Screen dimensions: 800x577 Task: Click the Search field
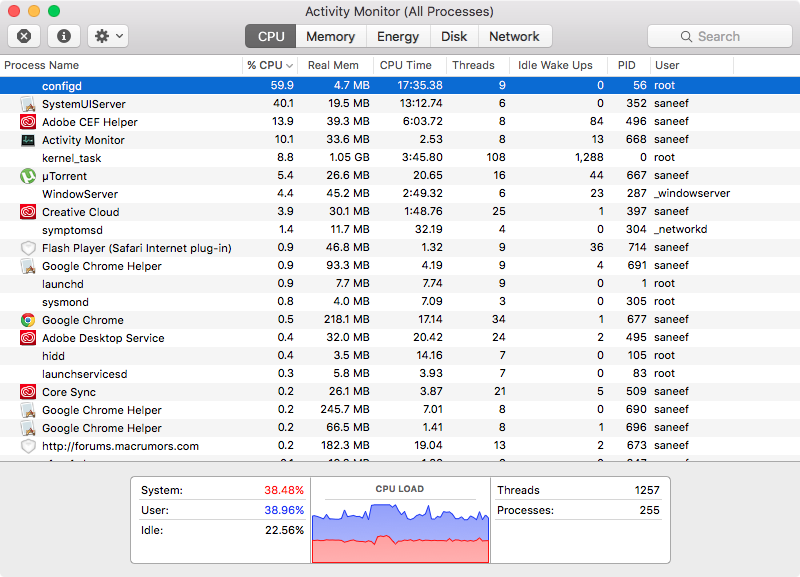(719, 36)
